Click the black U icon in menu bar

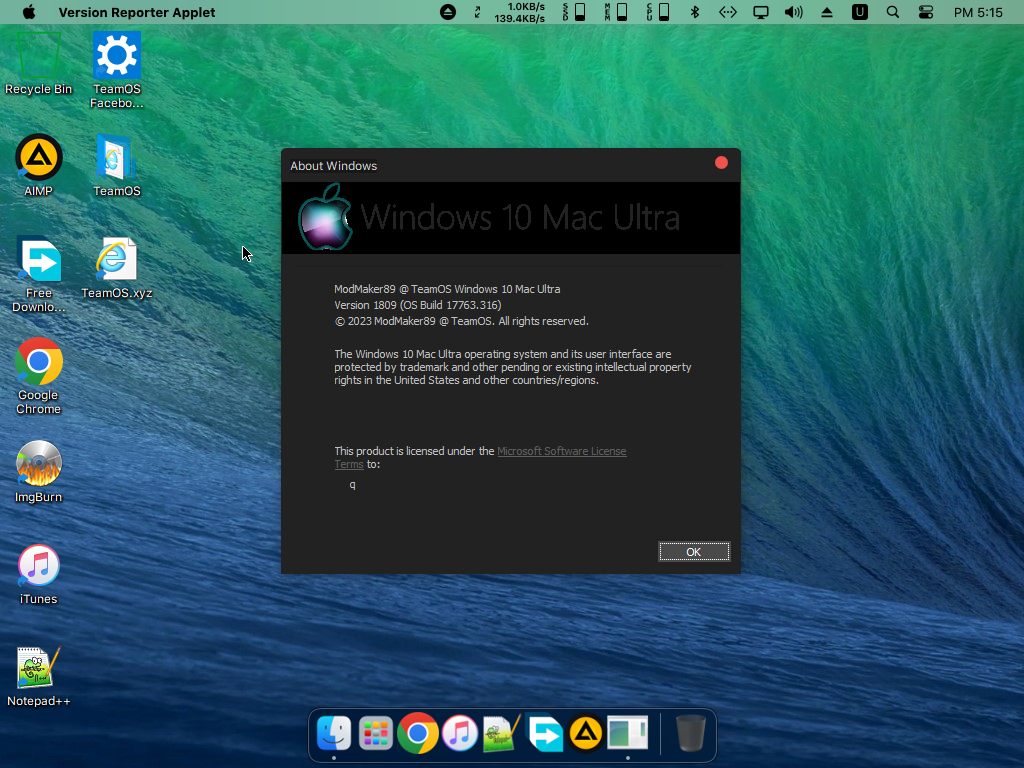tap(860, 12)
